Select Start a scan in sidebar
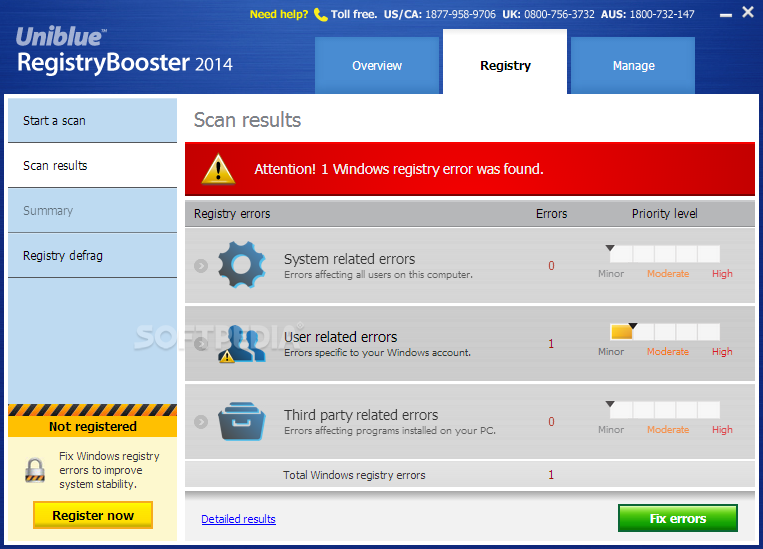Screen dimensions: 763x549 point(92,121)
